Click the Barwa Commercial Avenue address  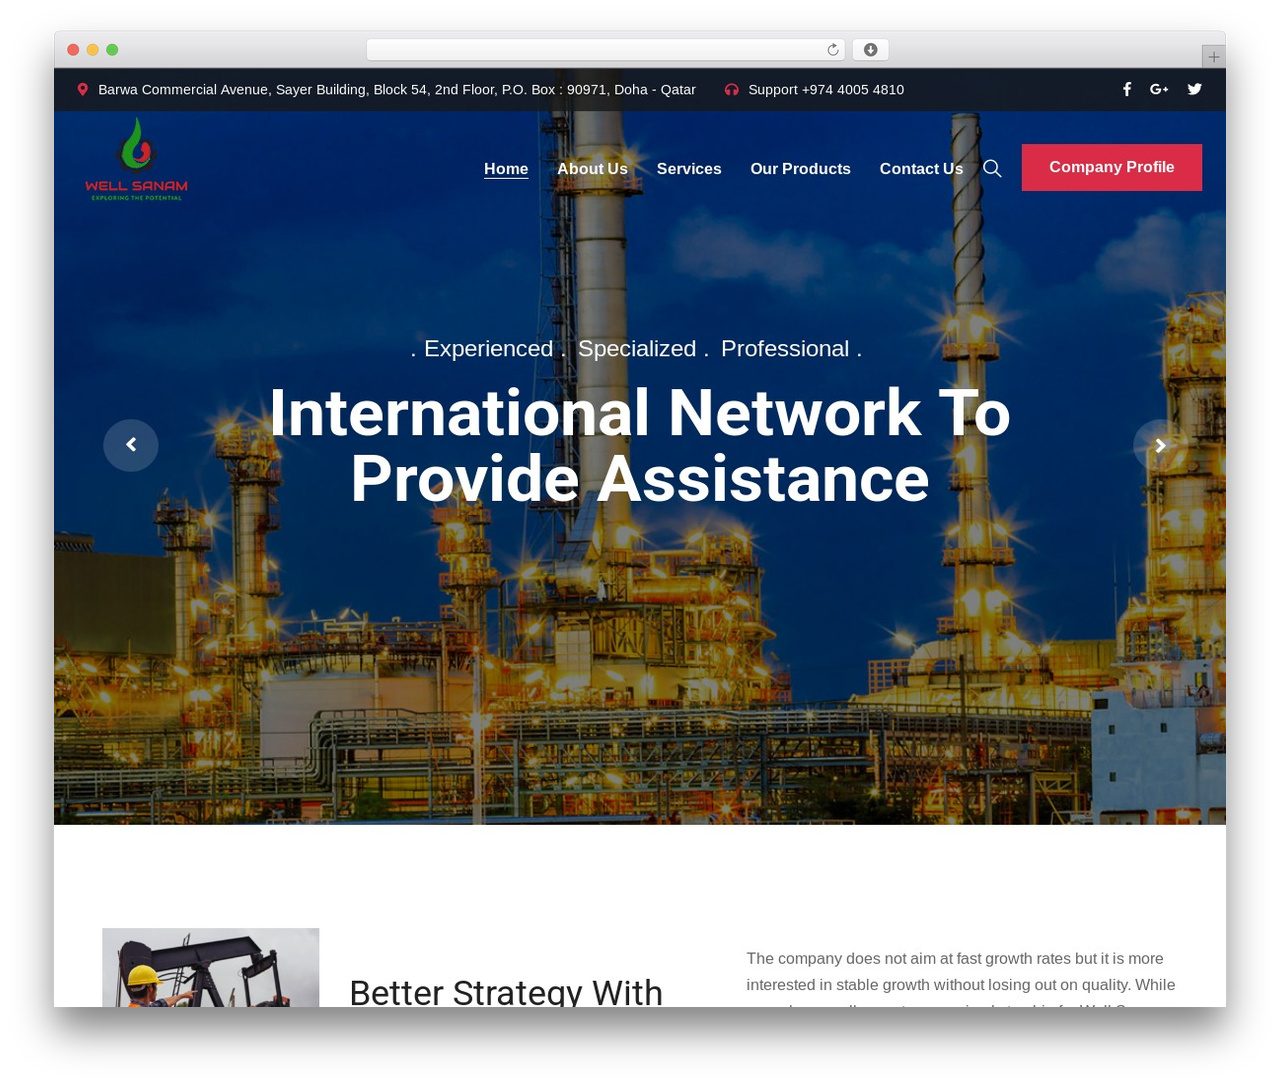coord(397,89)
